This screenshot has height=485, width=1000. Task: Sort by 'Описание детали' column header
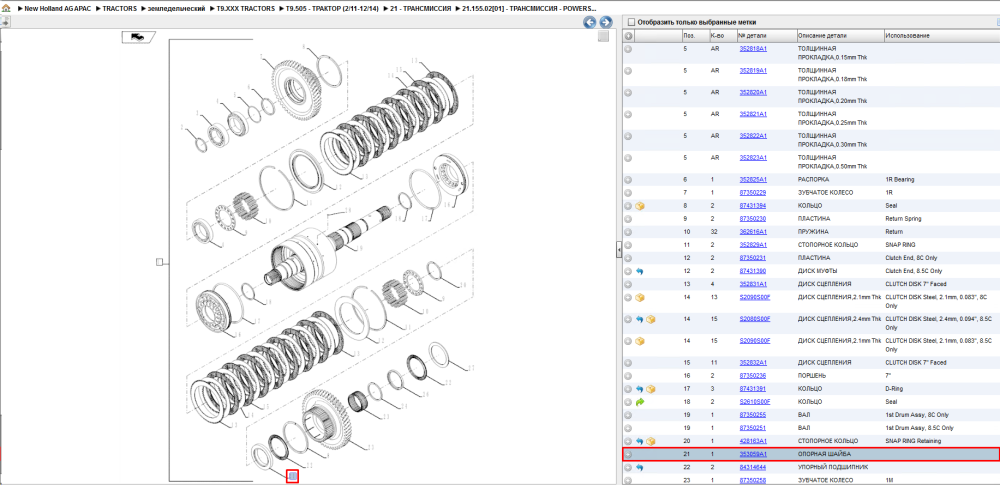coord(840,36)
